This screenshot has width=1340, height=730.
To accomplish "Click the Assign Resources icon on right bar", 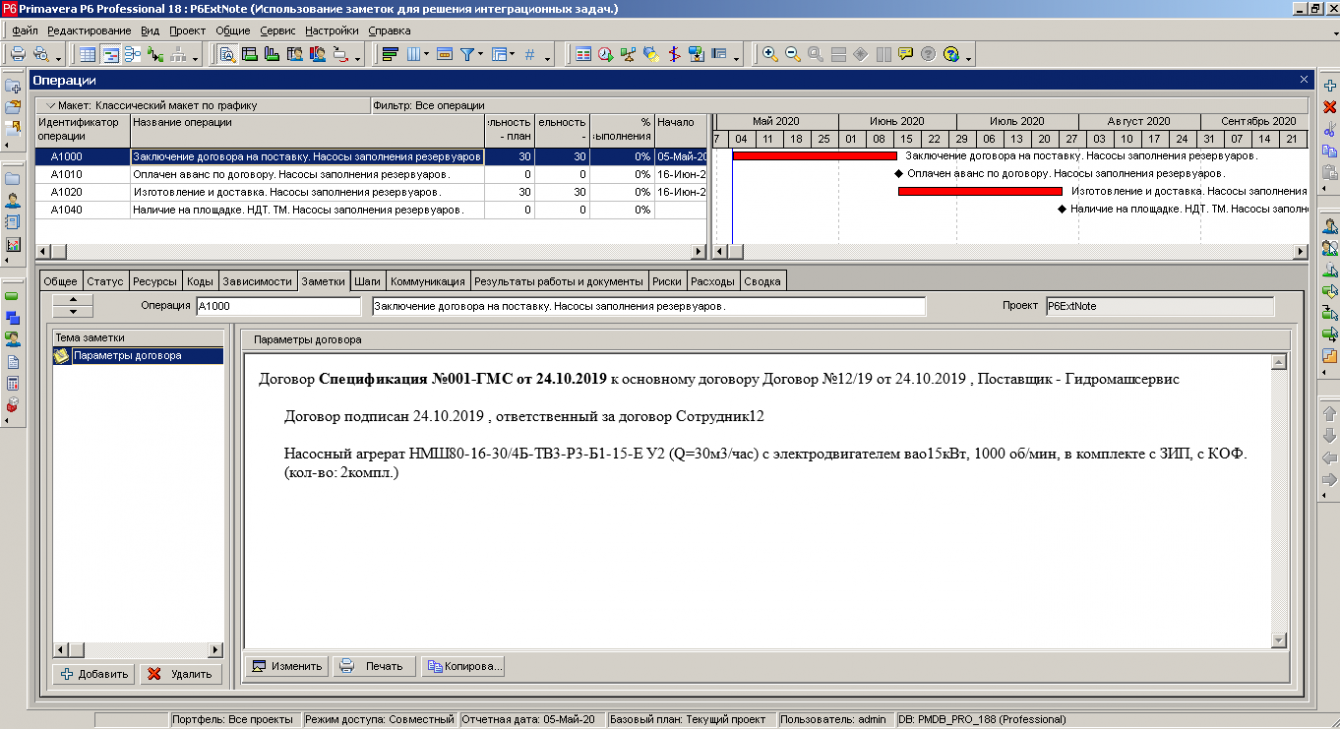I will [1330, 226].
